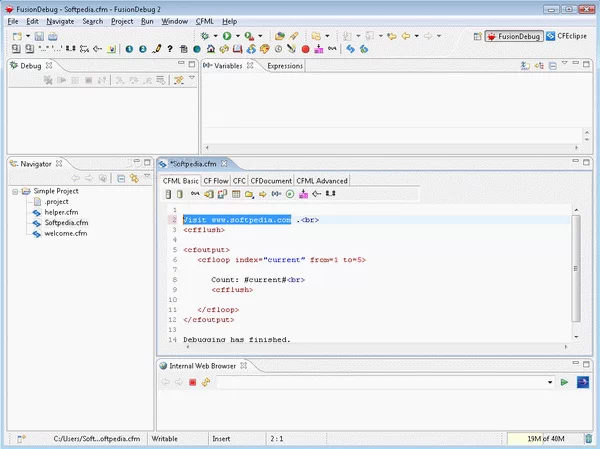
Task: Close the Internal Web Browser view
Action: 243,366
